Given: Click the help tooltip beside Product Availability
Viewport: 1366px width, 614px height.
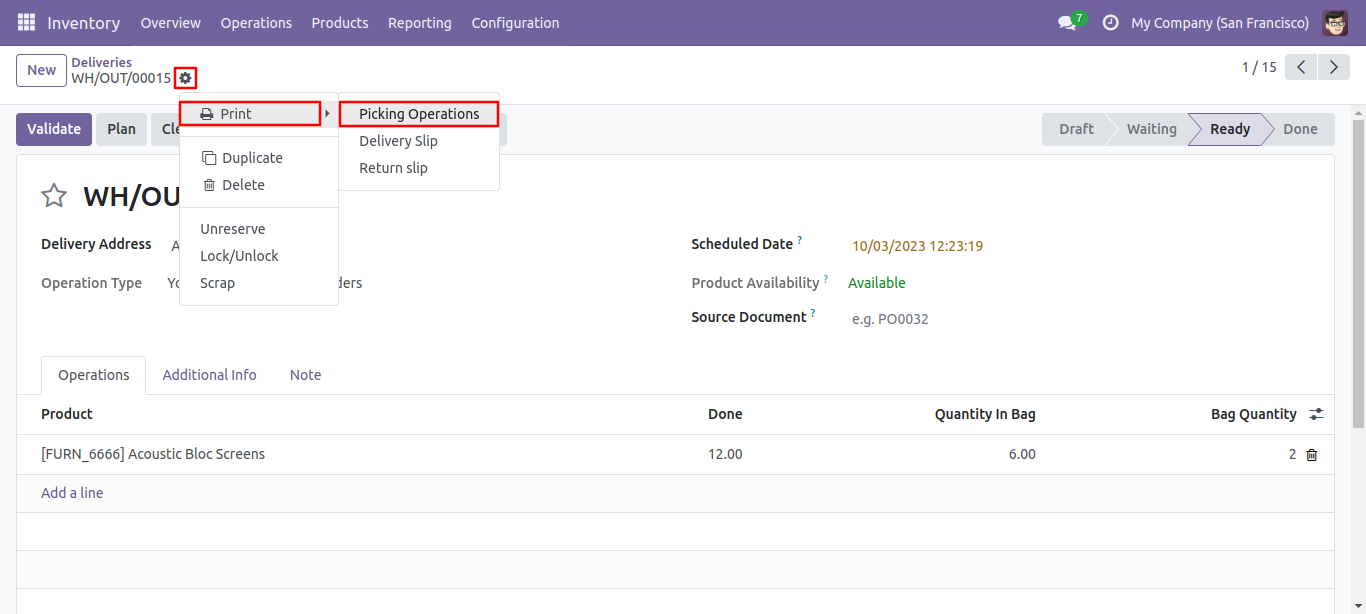Looking at the screenshot, I should 826,279.
